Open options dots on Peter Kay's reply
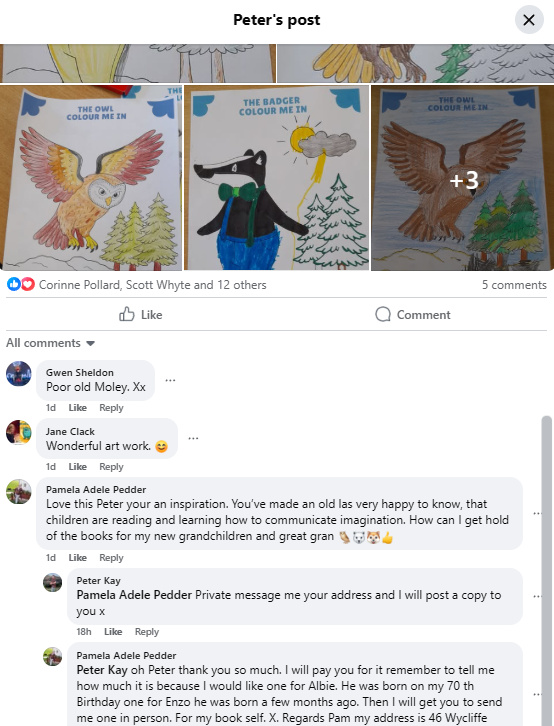This screenshot has height=726, width=554. [x=537, y=596]
